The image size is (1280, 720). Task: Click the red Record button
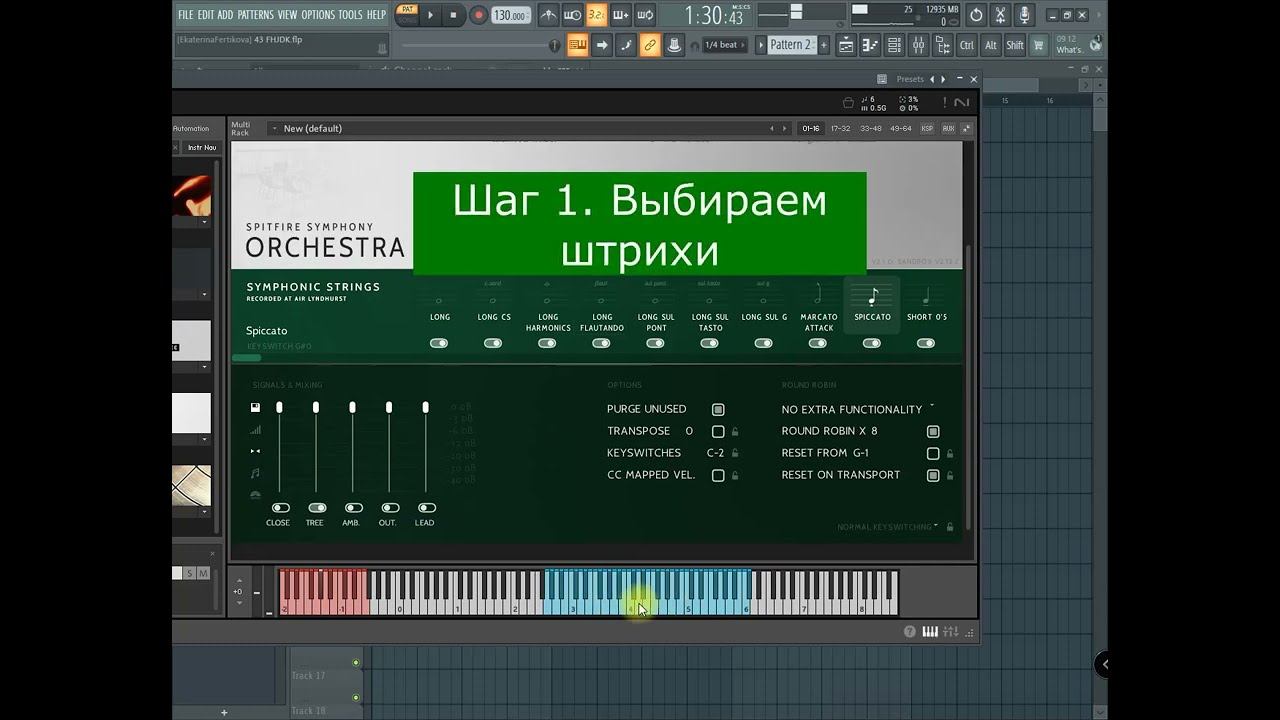tap(479, 15)
